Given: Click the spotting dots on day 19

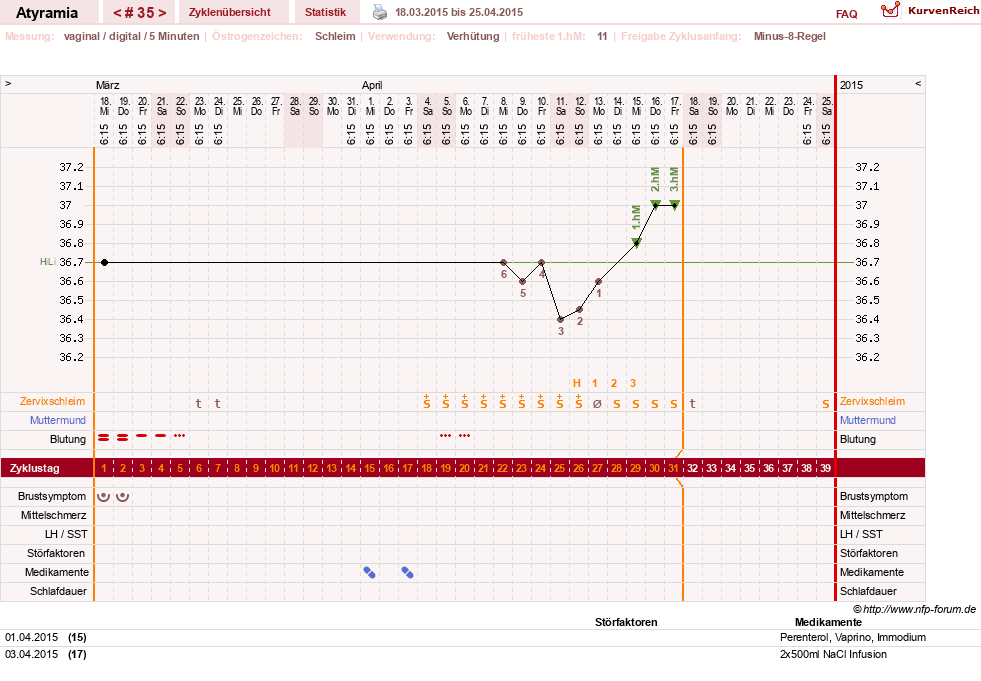Looking at the screenshot, I should 445,435.
